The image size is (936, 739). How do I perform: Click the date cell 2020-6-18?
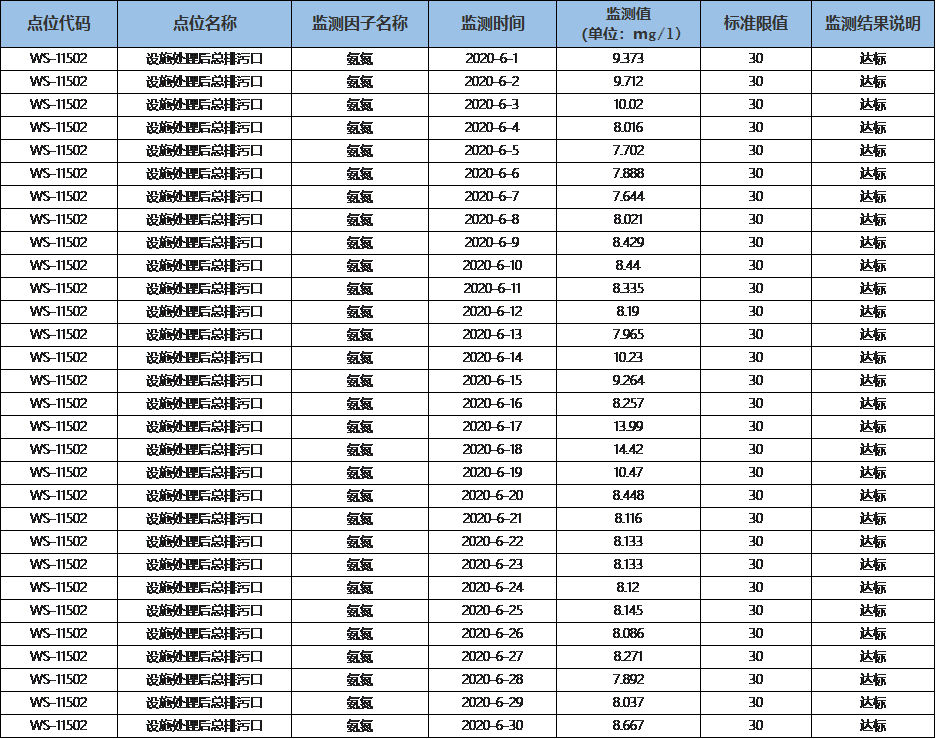tap(492, 449)
